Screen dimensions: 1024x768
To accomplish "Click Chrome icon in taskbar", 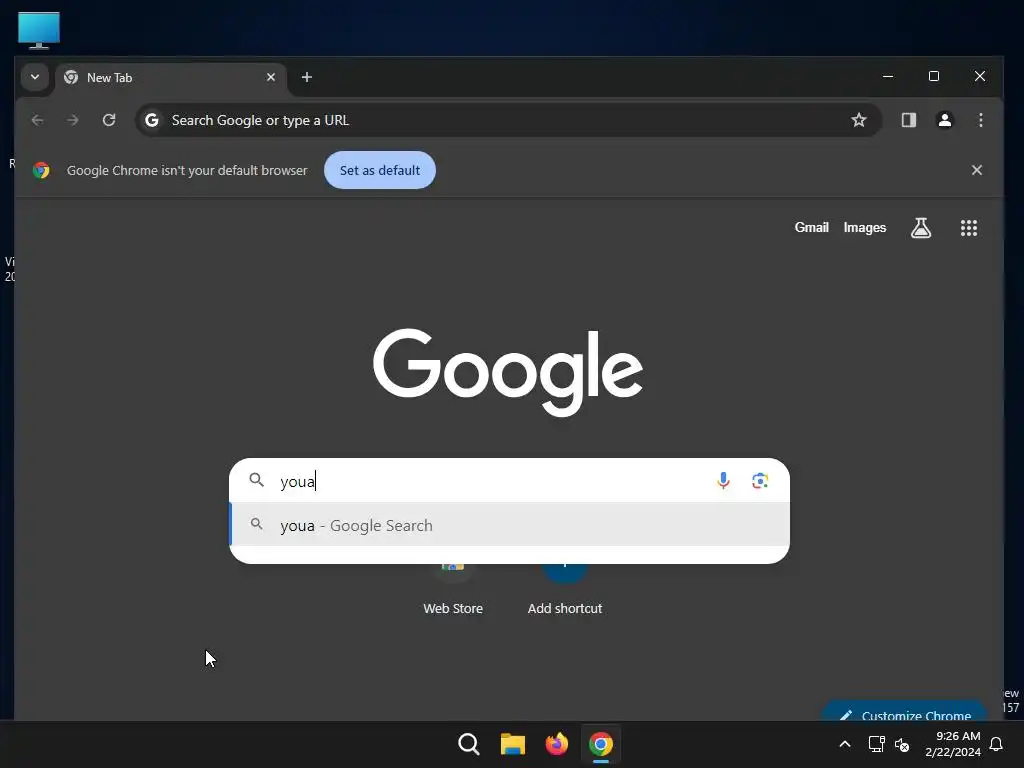I will [x=601, y=744].
